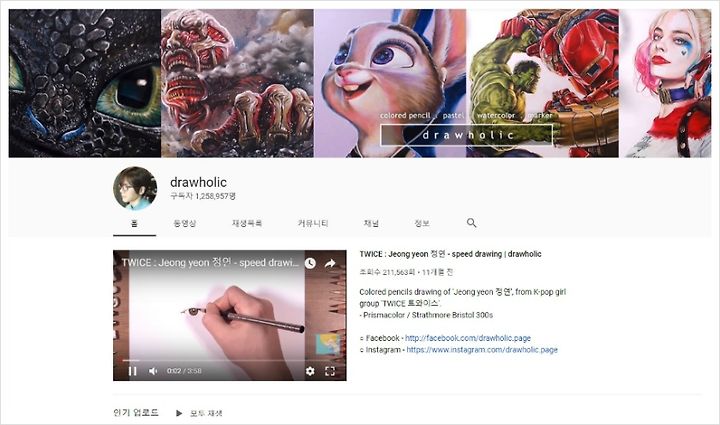Click the Watch later clock icon
The width and height of the screenshot is (720, 425).
[310, 263]
